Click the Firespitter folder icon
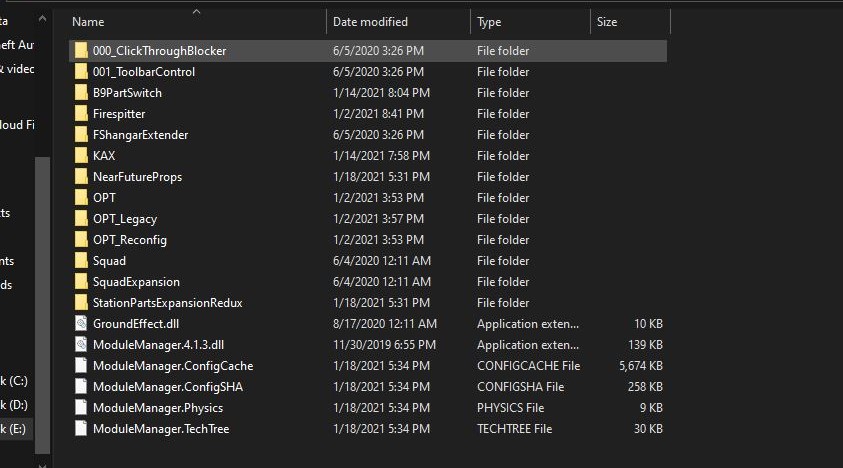Screen dimensions: 843x468 point(81,114)
